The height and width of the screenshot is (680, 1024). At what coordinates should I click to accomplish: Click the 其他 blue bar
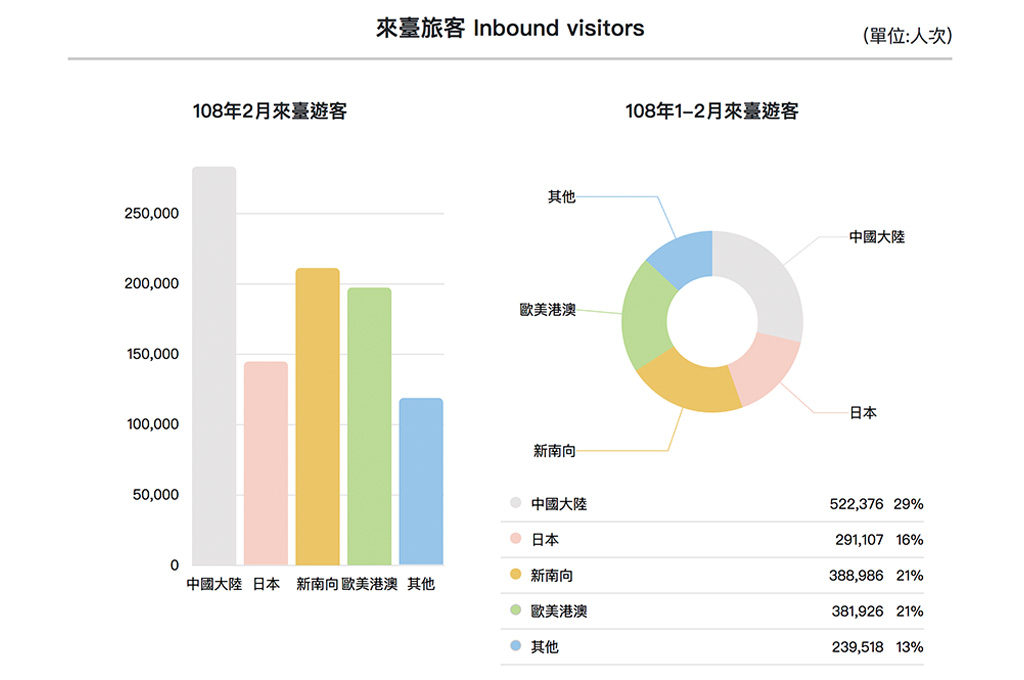click(x=421, y=481)
